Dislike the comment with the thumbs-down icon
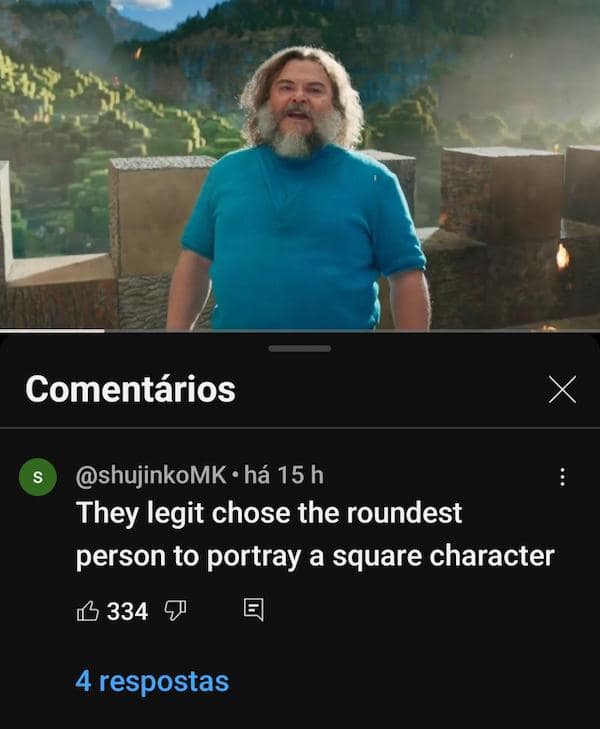Image resolution: width=600 pixels, height=729 pixels. click(175, 610)
